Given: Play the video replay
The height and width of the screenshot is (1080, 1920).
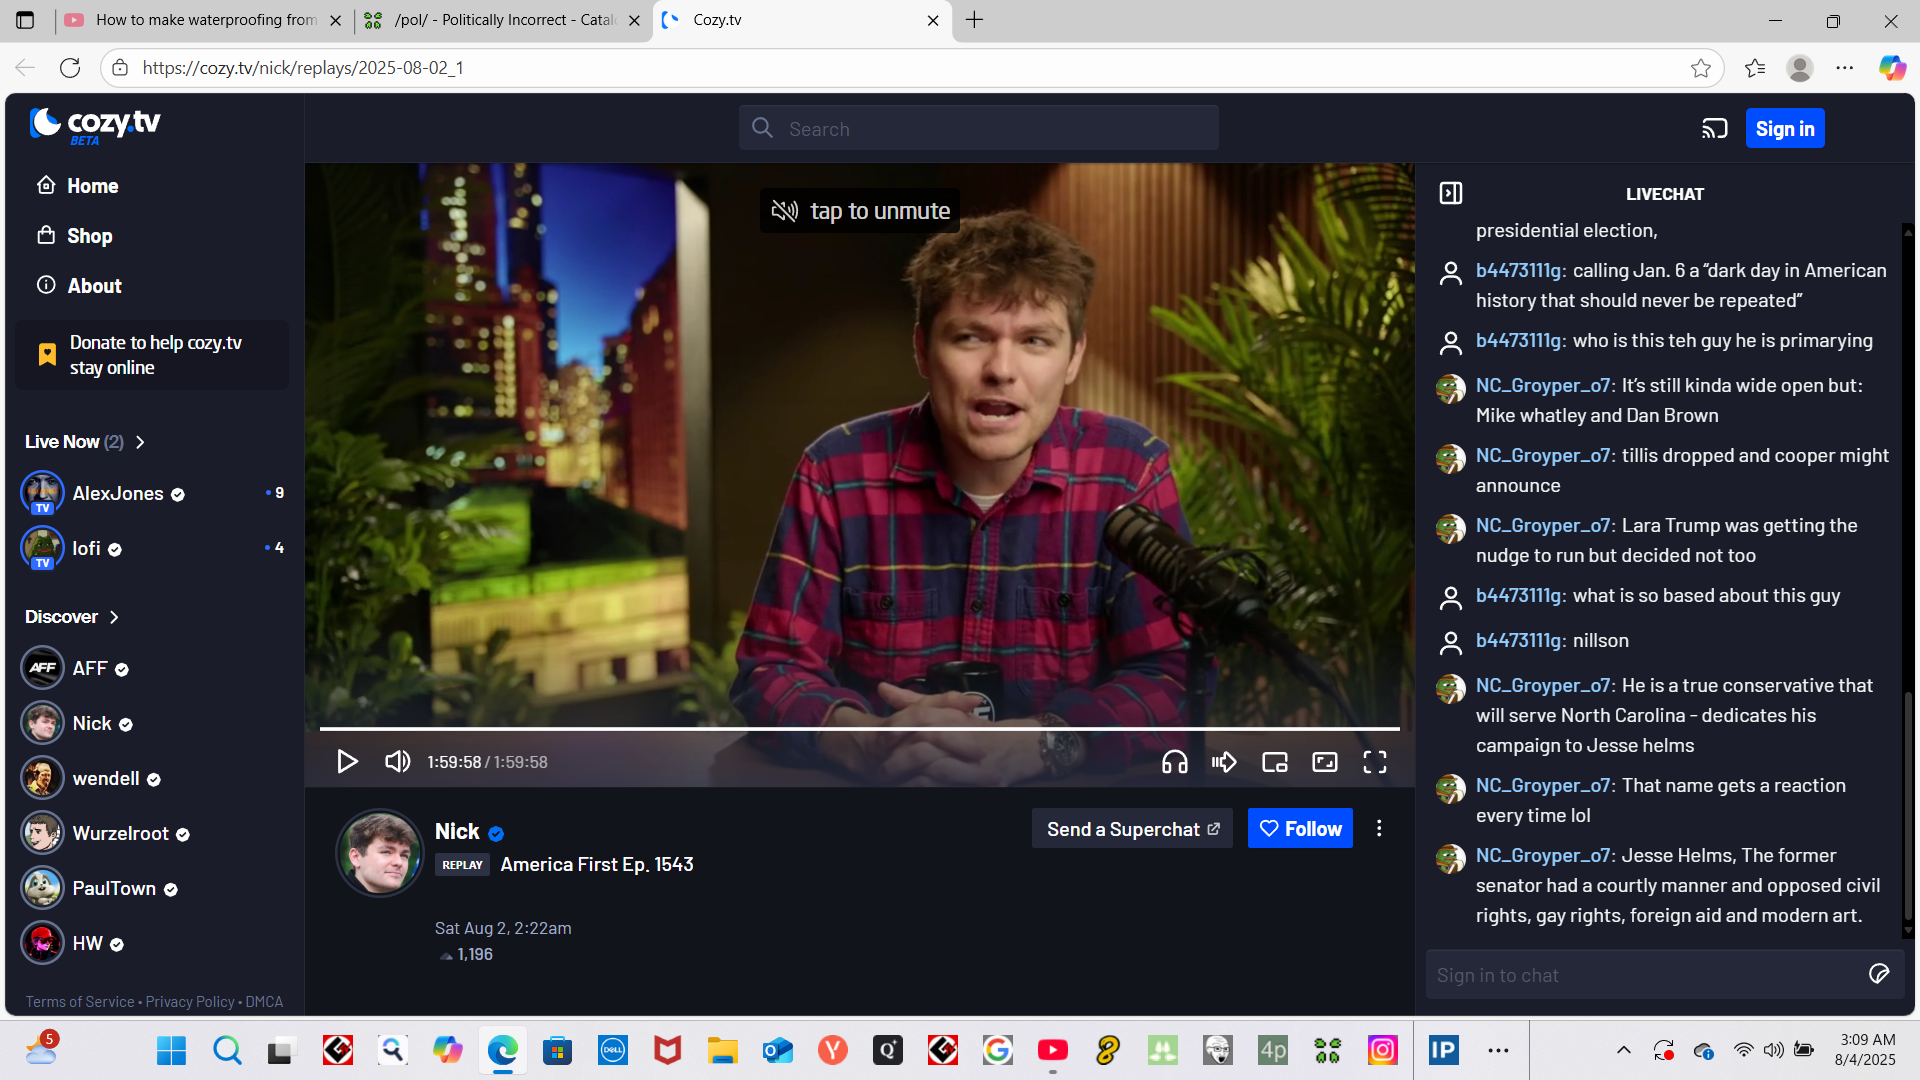Looking at the screenshot, I should point(347,762).
